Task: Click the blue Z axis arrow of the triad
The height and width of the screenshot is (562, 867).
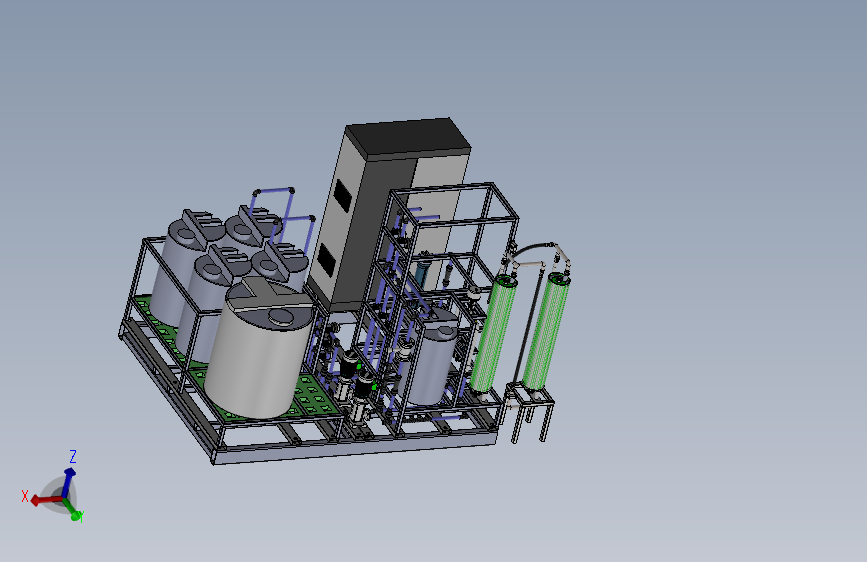Action: (68, 481)
